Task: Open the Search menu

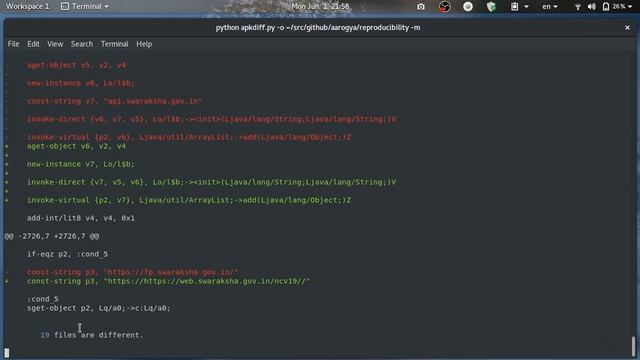Action: [82, 44]
